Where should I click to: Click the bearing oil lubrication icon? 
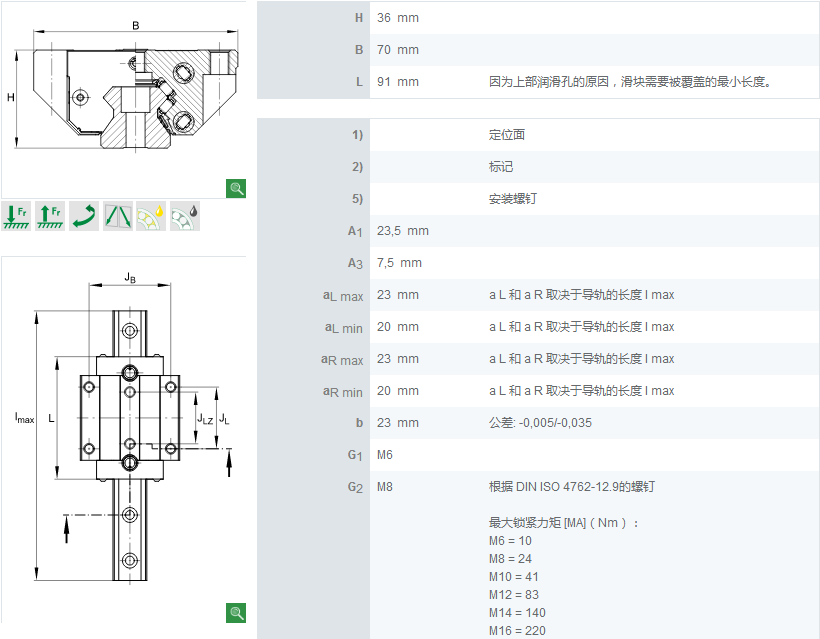[x=151, y=216]
